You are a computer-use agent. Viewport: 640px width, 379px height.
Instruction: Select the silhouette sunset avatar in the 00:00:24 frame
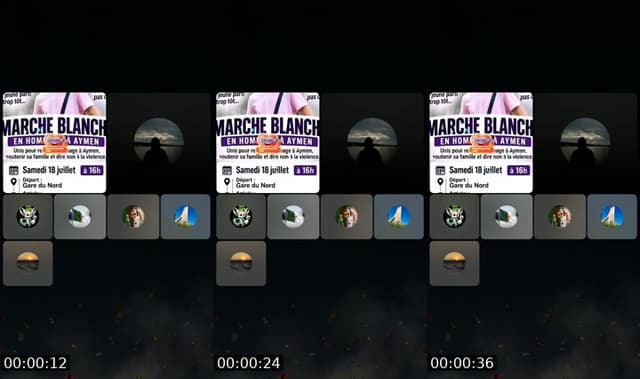[x=372, y=143]
